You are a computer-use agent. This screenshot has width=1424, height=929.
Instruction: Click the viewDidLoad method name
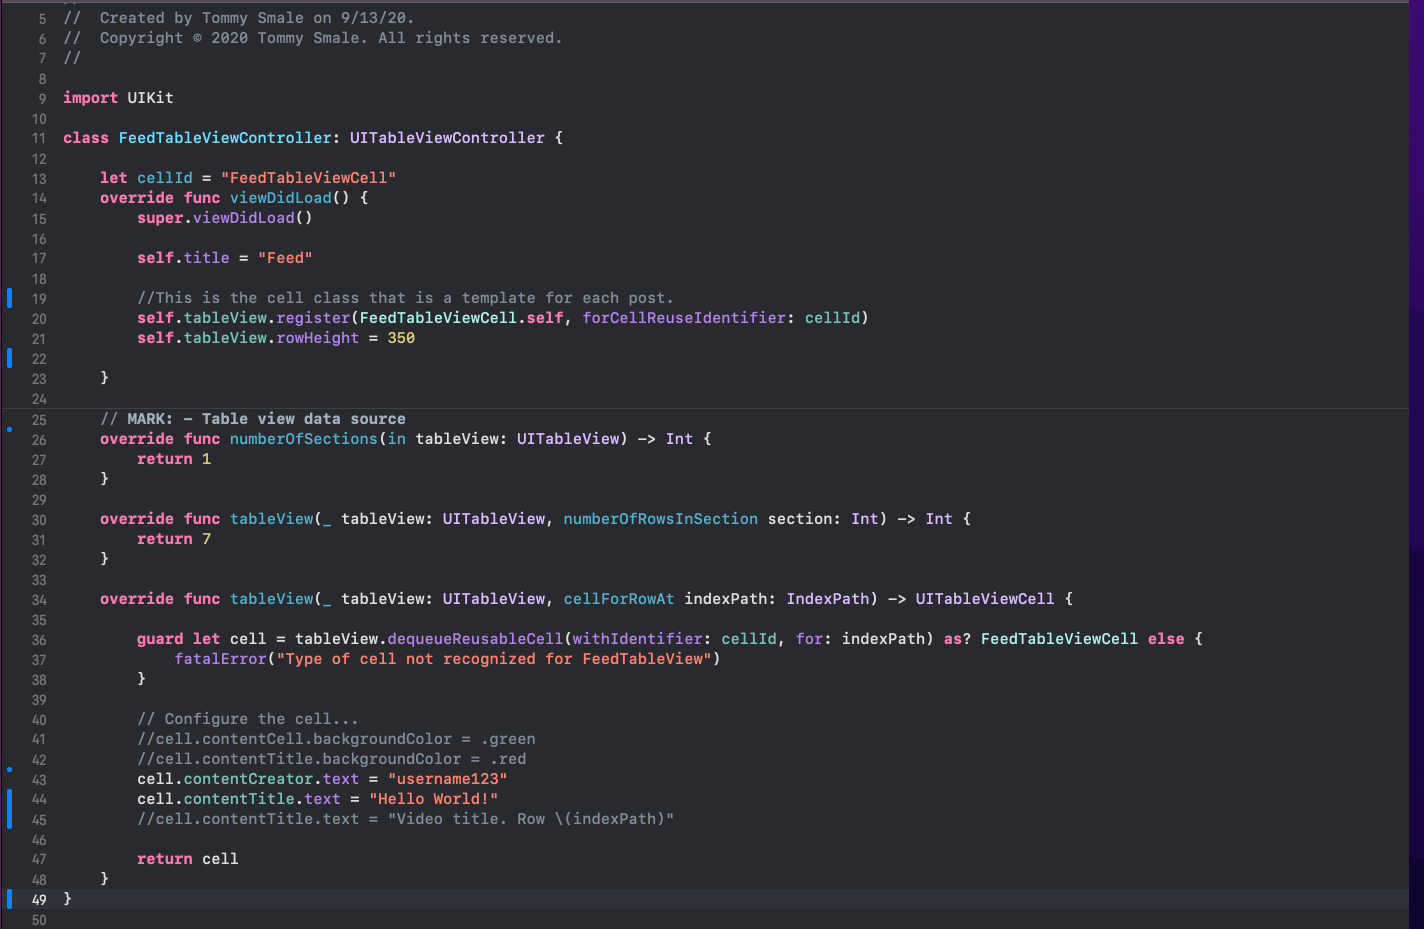point(280,197)
